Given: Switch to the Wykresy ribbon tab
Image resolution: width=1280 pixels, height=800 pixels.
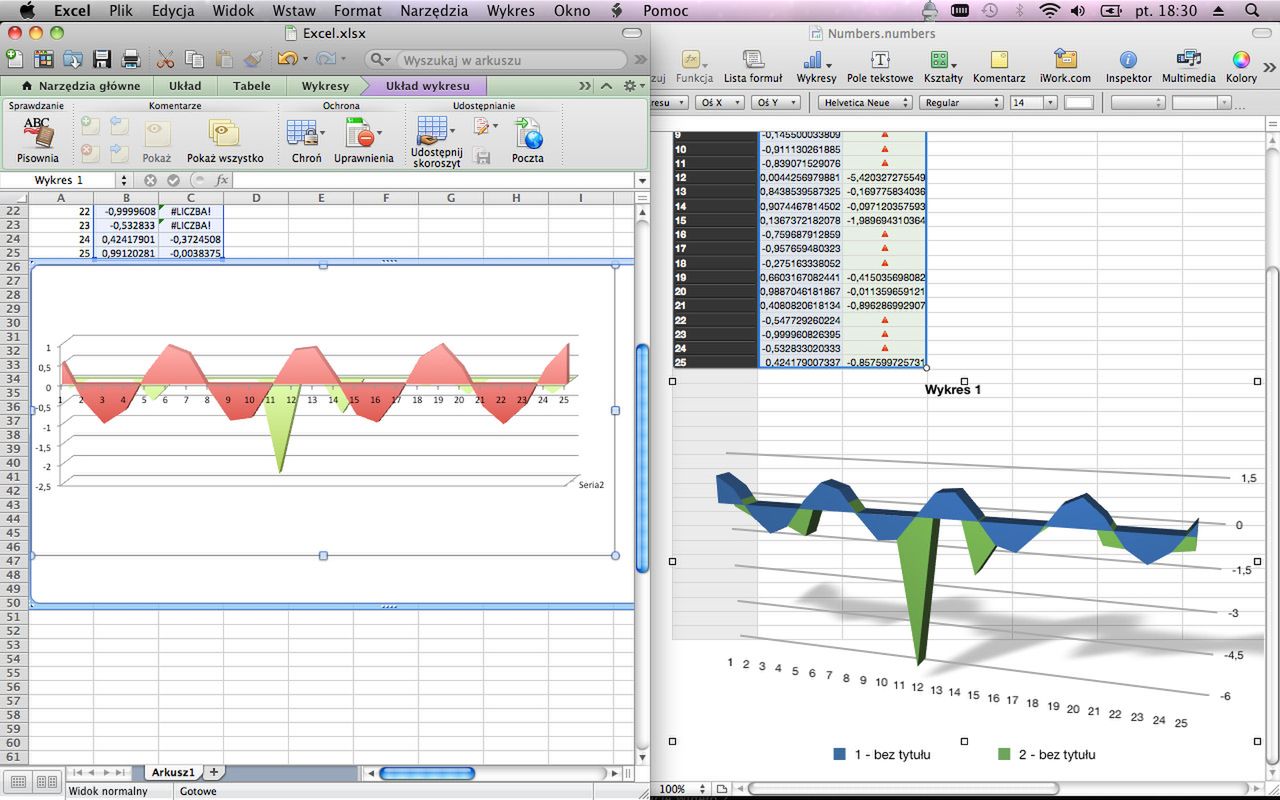Looking at the screenshot, I should [x=325, y=86].
